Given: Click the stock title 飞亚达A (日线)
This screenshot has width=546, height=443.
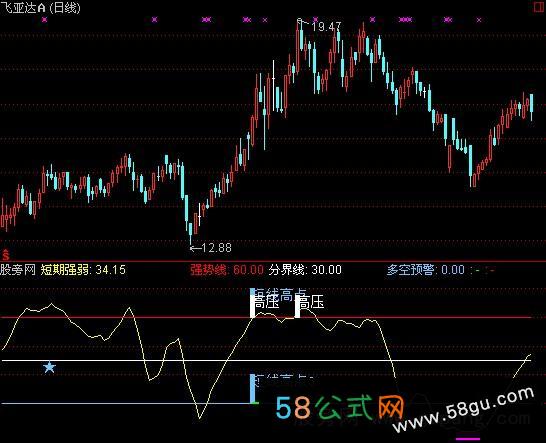Looking at the screenshot, I should click(40, 7).
